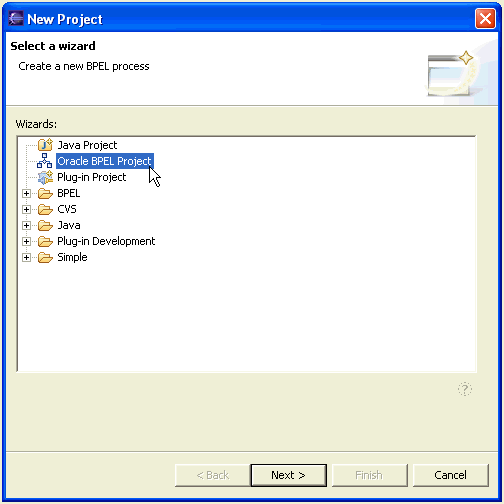Click the Plug-in Project icon
Image resolution: width=504 pixels, height=504 pixels.
click(45, 177)
